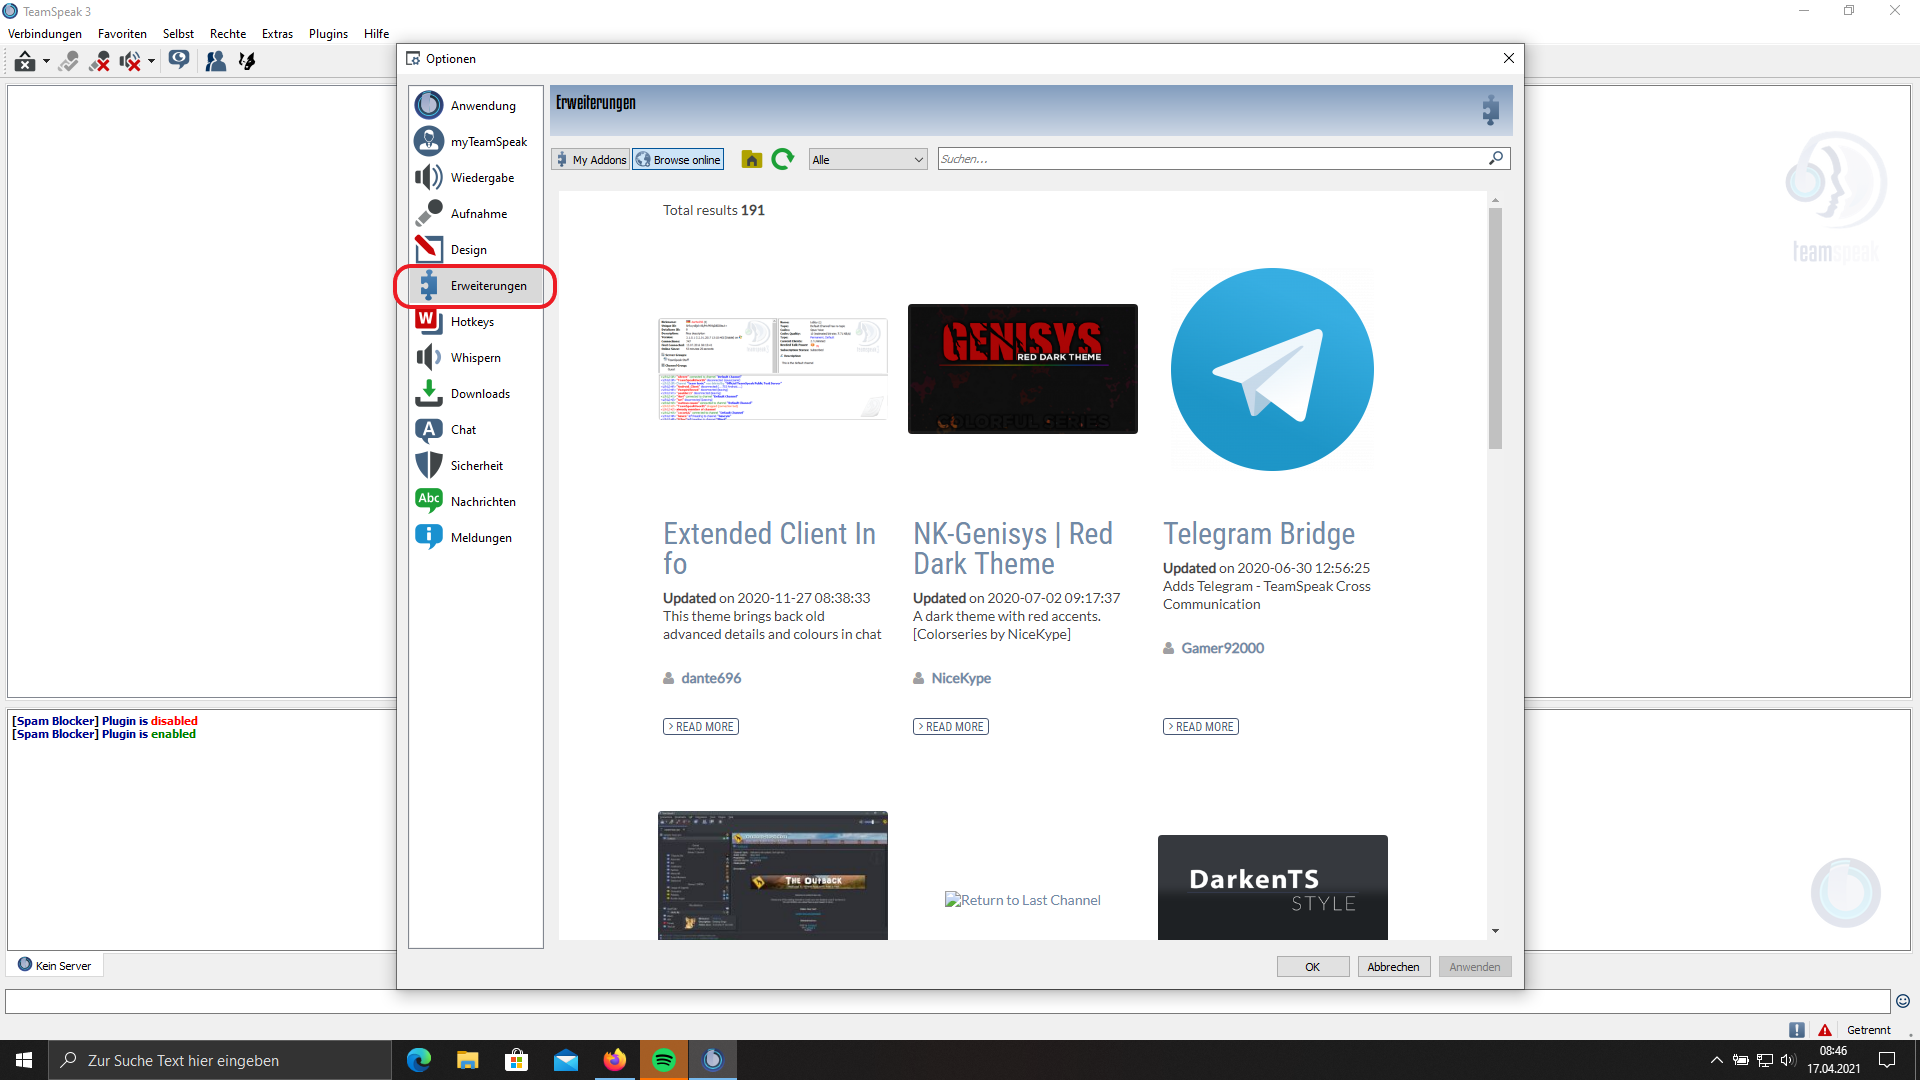Go to the Downloads category
Screen dimensions: 1920x1080
pyautogui.click(x=476, y=393)
